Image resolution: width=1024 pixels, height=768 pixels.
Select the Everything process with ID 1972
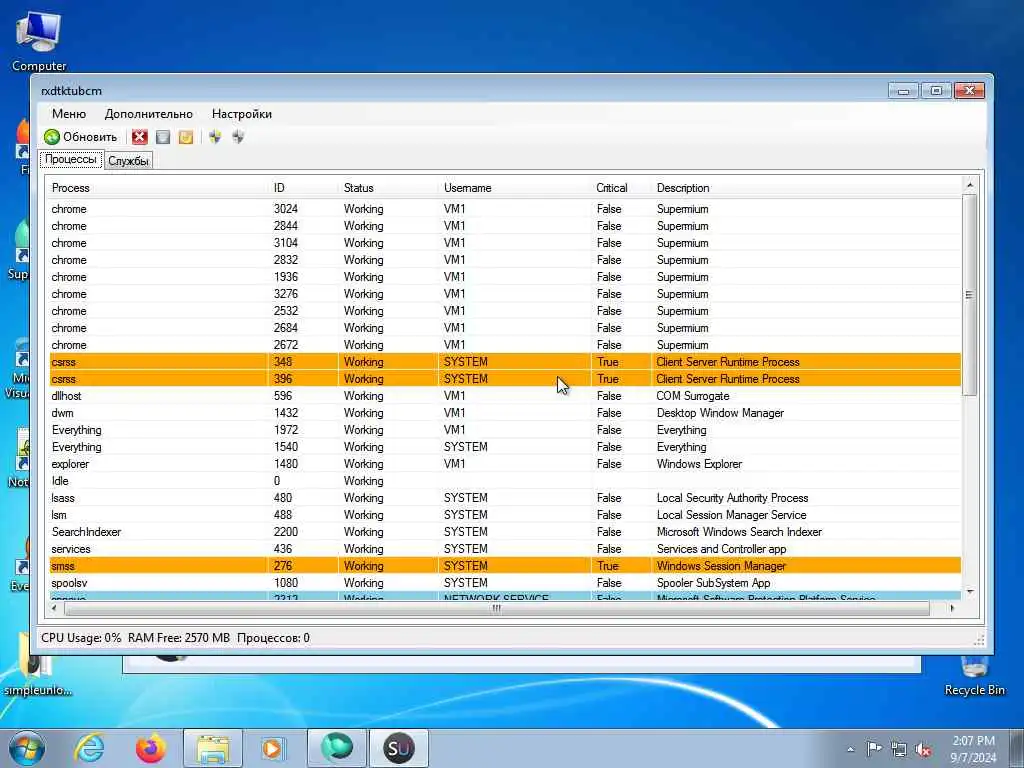505,430
